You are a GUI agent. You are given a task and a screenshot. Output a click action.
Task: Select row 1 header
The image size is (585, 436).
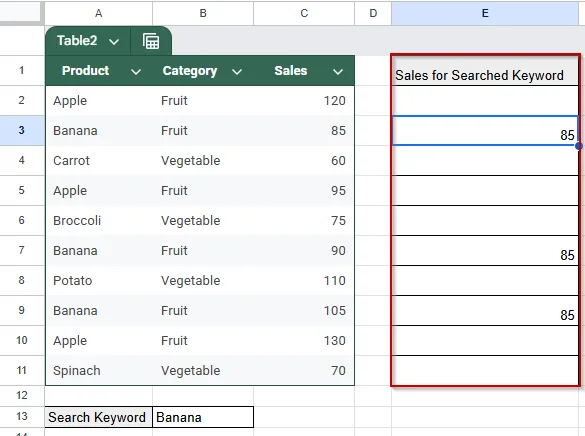[x=22, y=70]
